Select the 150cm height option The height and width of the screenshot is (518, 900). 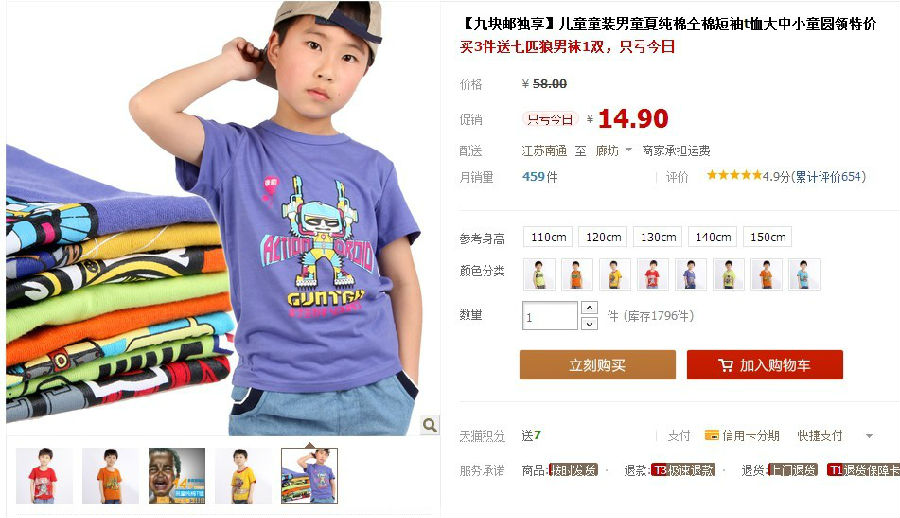pos(767,237)
